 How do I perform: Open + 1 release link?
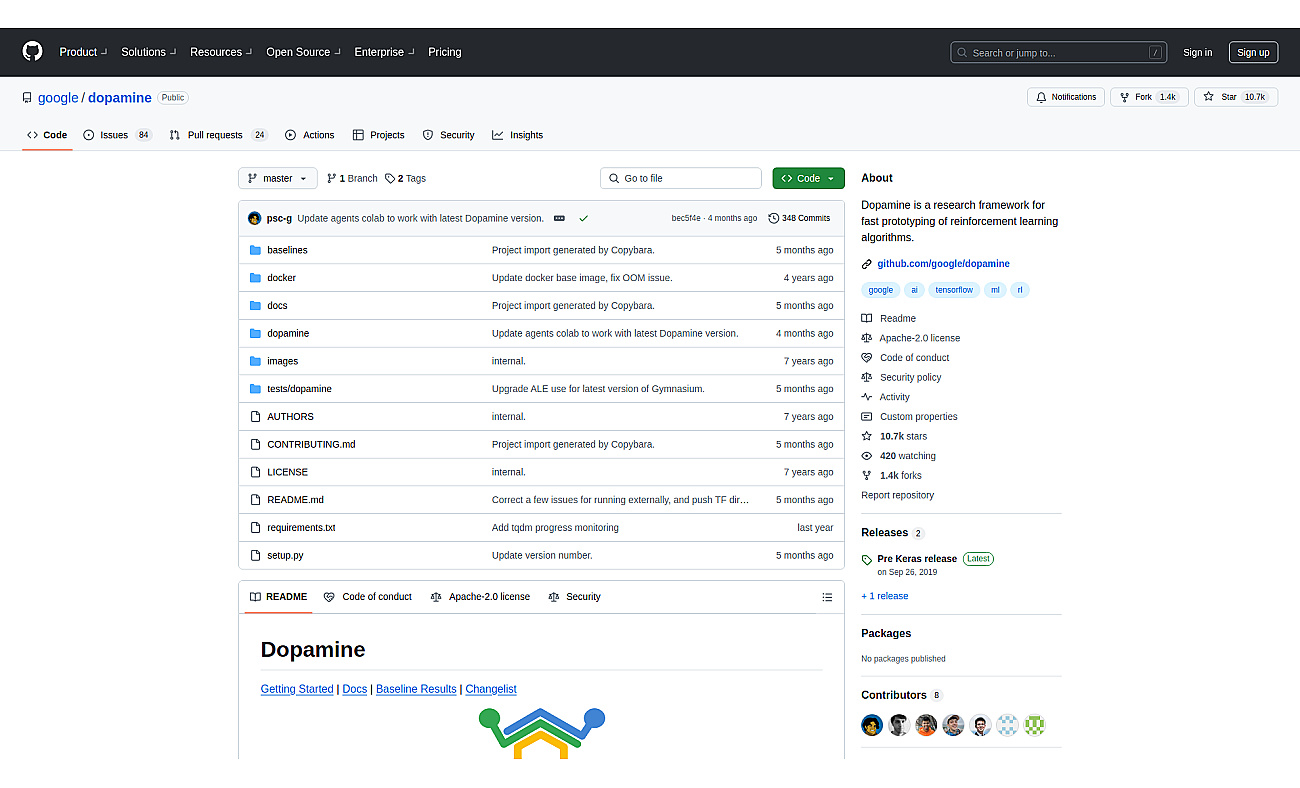tap(884, 596)
